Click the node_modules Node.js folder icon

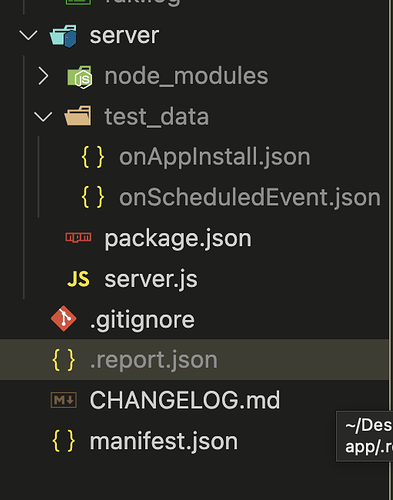[80, 77]
